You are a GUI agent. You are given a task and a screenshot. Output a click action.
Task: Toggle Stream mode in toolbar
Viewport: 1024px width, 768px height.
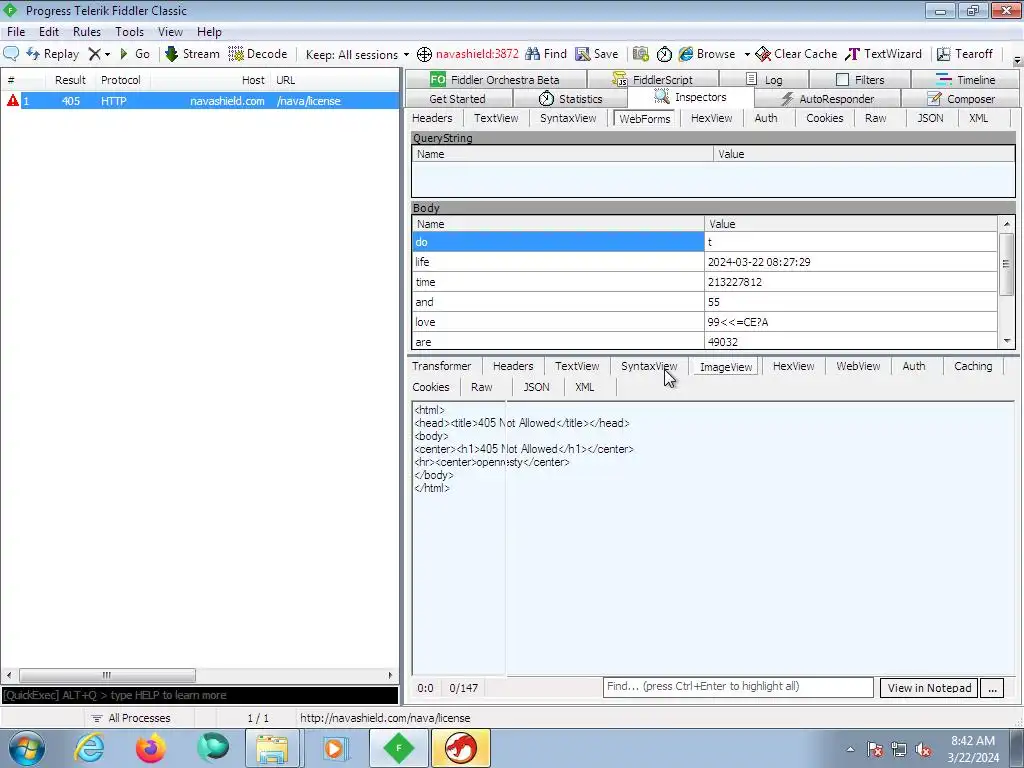[192, 54]
